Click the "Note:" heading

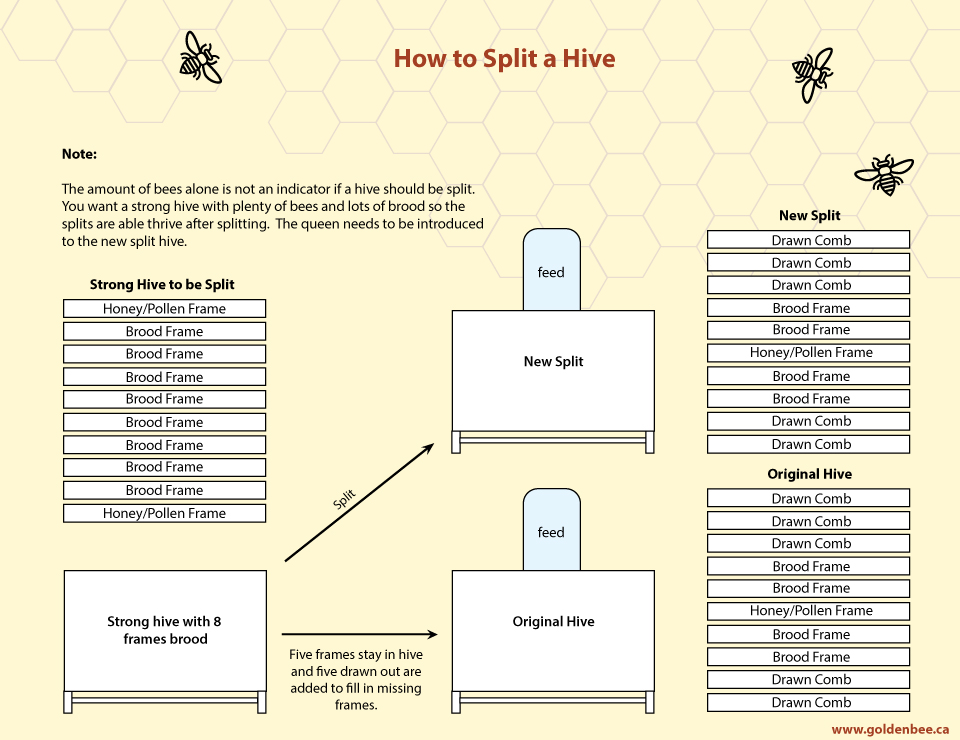[79, 154]
